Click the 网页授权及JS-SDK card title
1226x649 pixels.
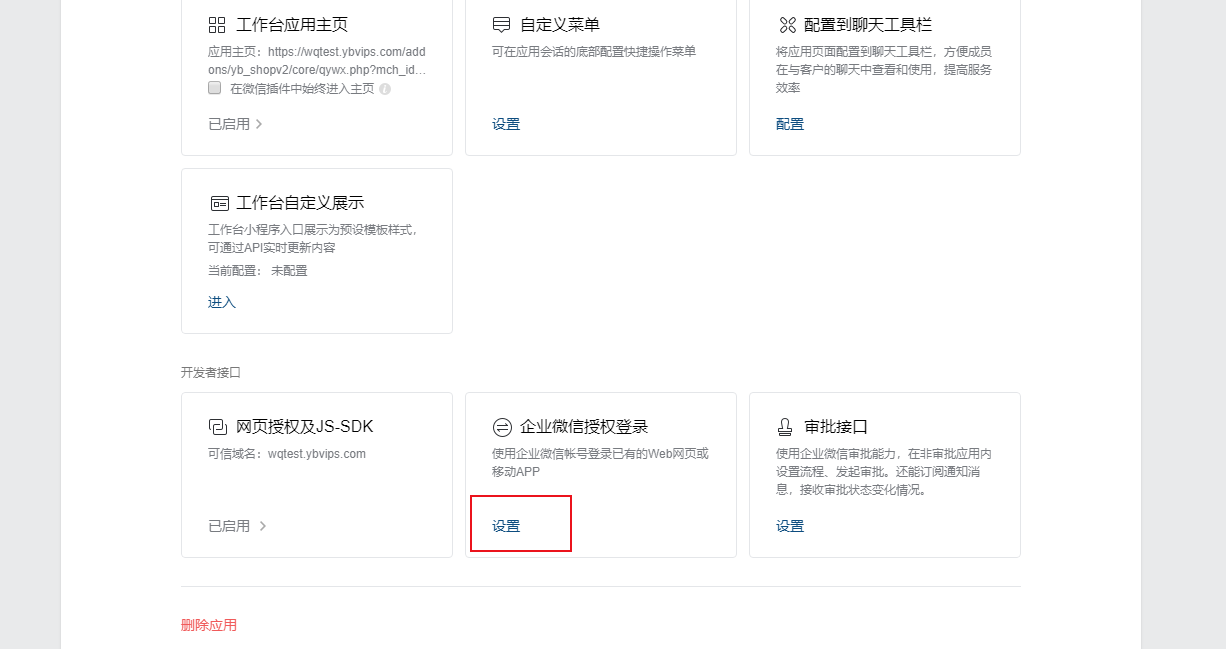(304, 427)
